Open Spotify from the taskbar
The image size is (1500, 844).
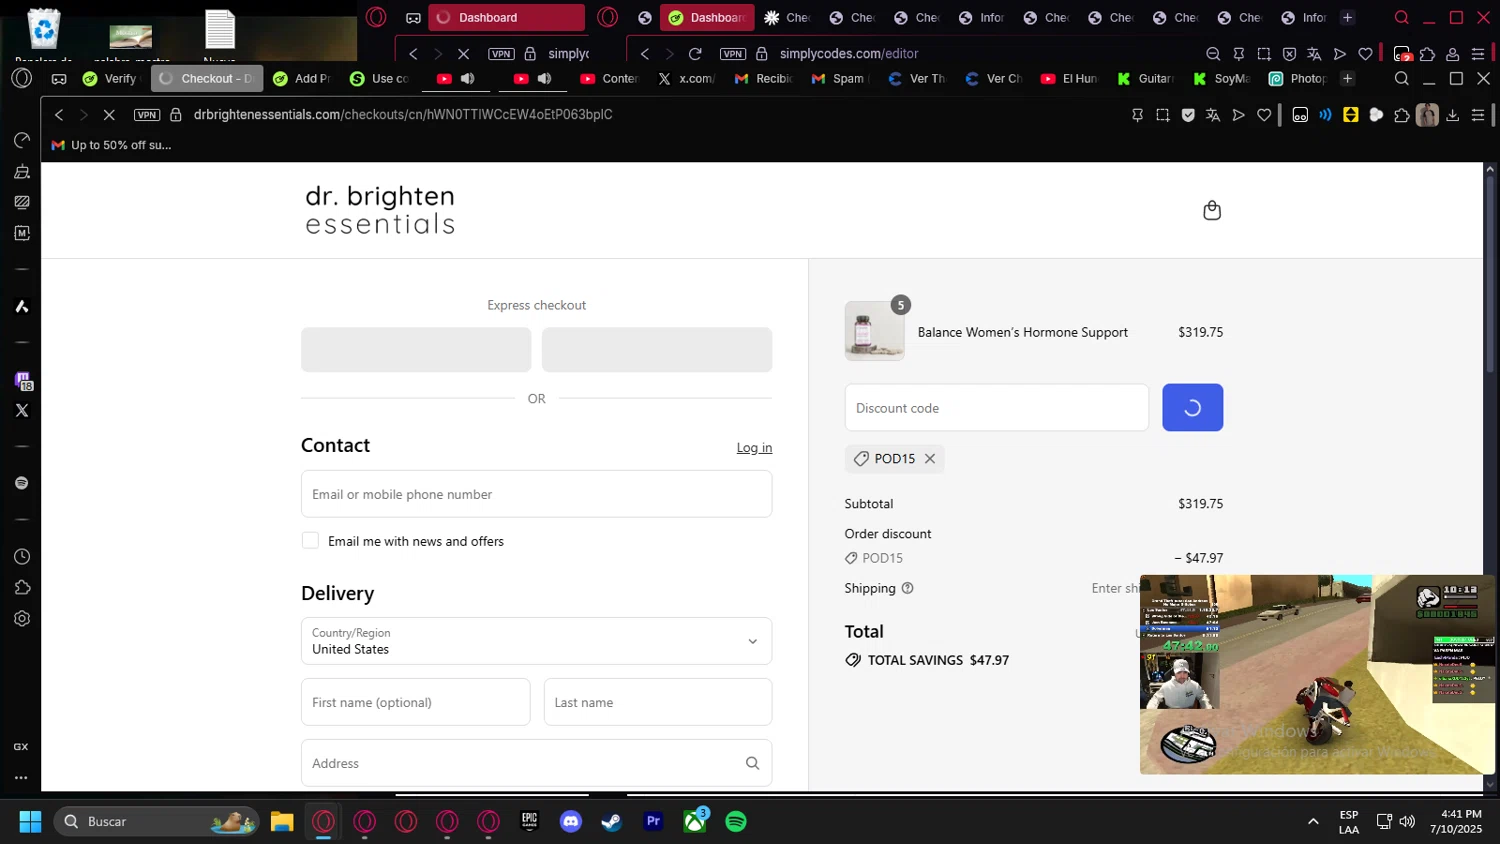point(736,822)
